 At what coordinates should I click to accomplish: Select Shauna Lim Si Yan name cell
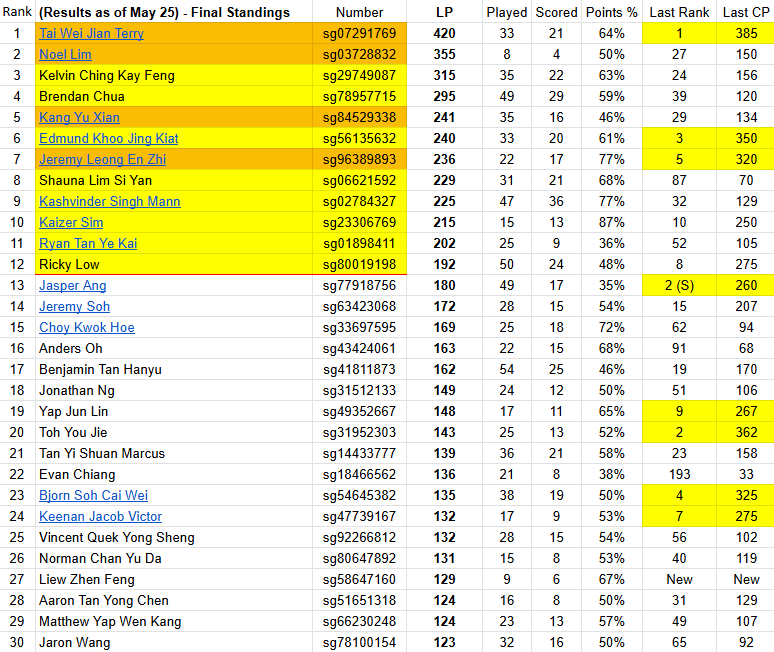pyautogui.click(x=174, y=181)
